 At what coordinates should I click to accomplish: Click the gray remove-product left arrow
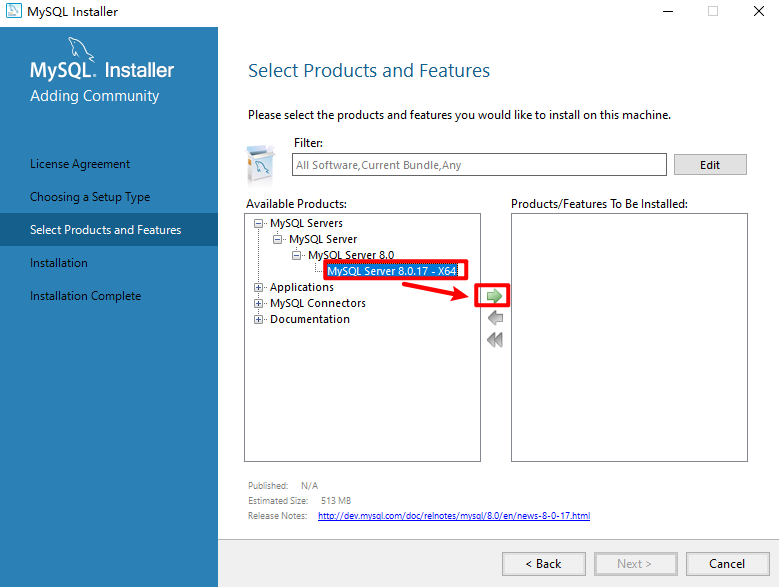click(493, 318)
